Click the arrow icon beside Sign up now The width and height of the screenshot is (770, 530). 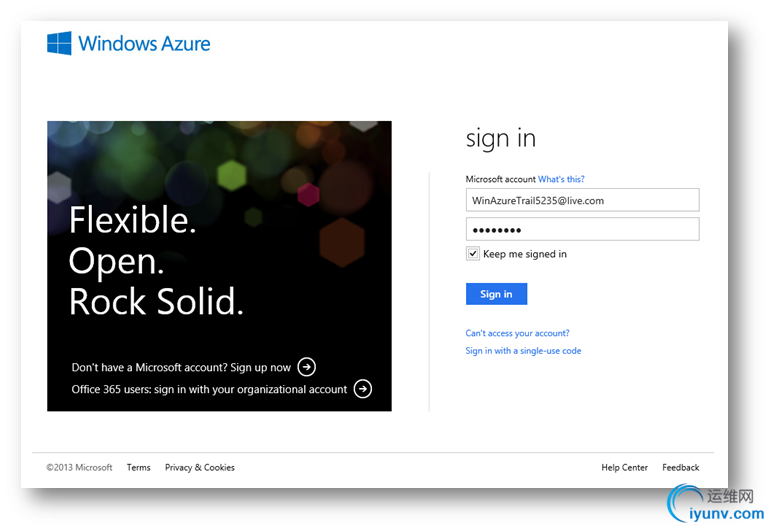point(306,367)
